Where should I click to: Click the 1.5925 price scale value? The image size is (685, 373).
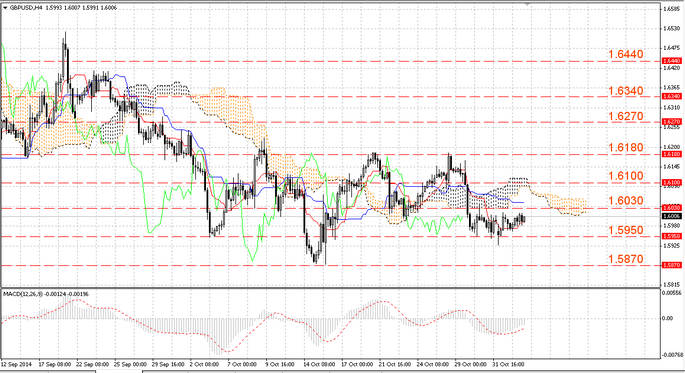pos(671,246)
